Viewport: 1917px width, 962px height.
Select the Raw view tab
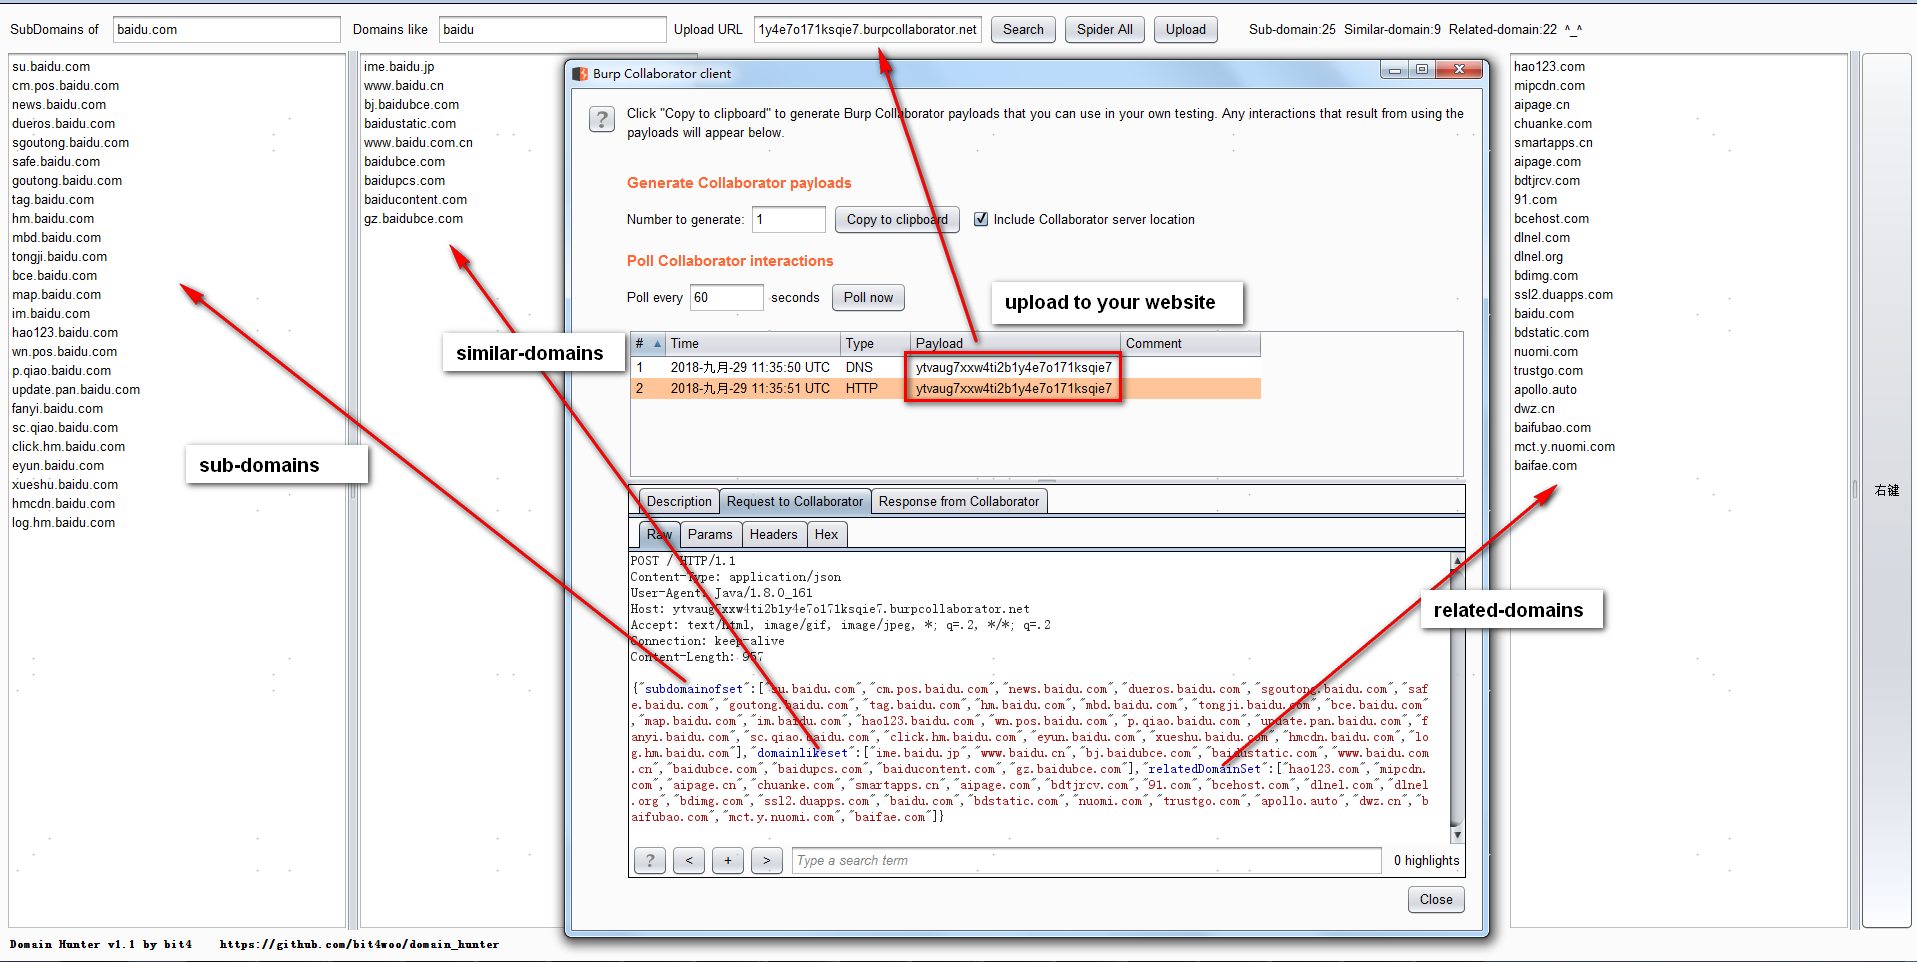click(x=659, y=534)
